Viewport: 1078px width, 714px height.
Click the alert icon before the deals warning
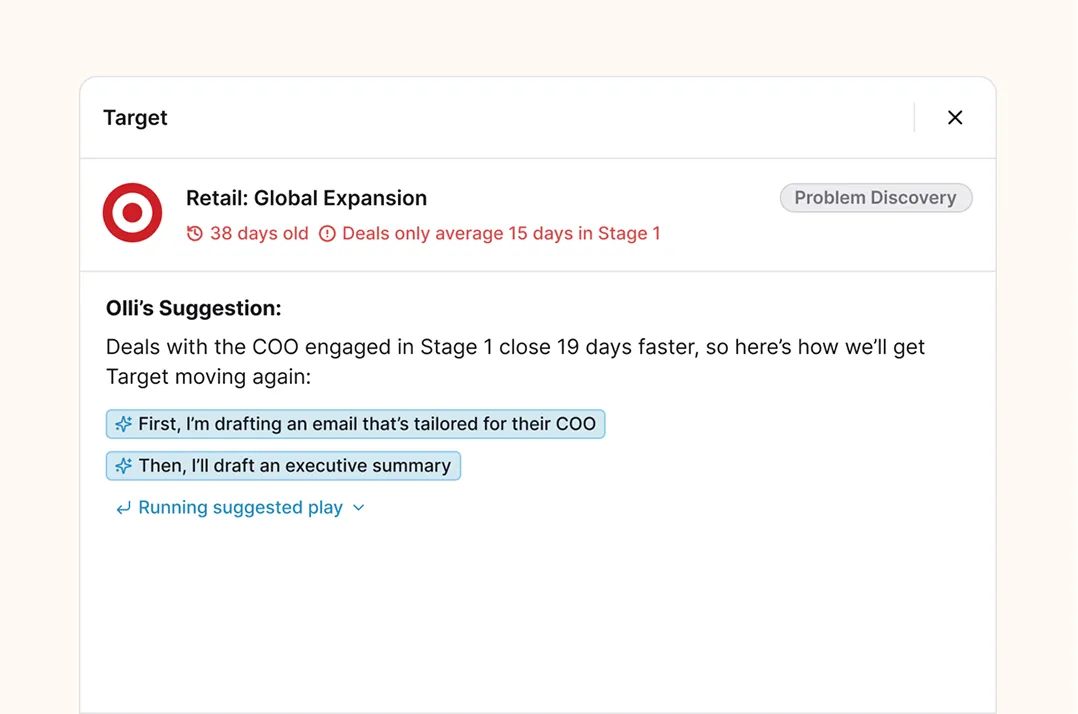327,233
